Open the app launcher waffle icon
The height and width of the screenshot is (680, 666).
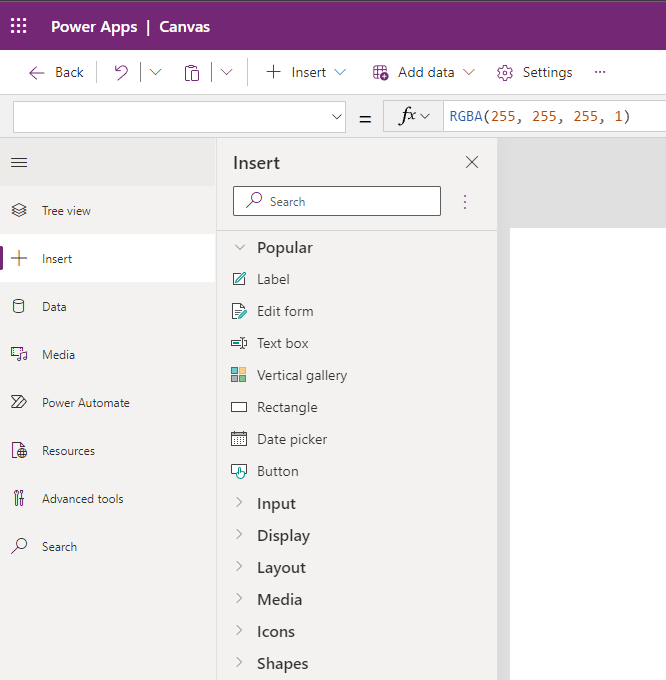[19, 26]
